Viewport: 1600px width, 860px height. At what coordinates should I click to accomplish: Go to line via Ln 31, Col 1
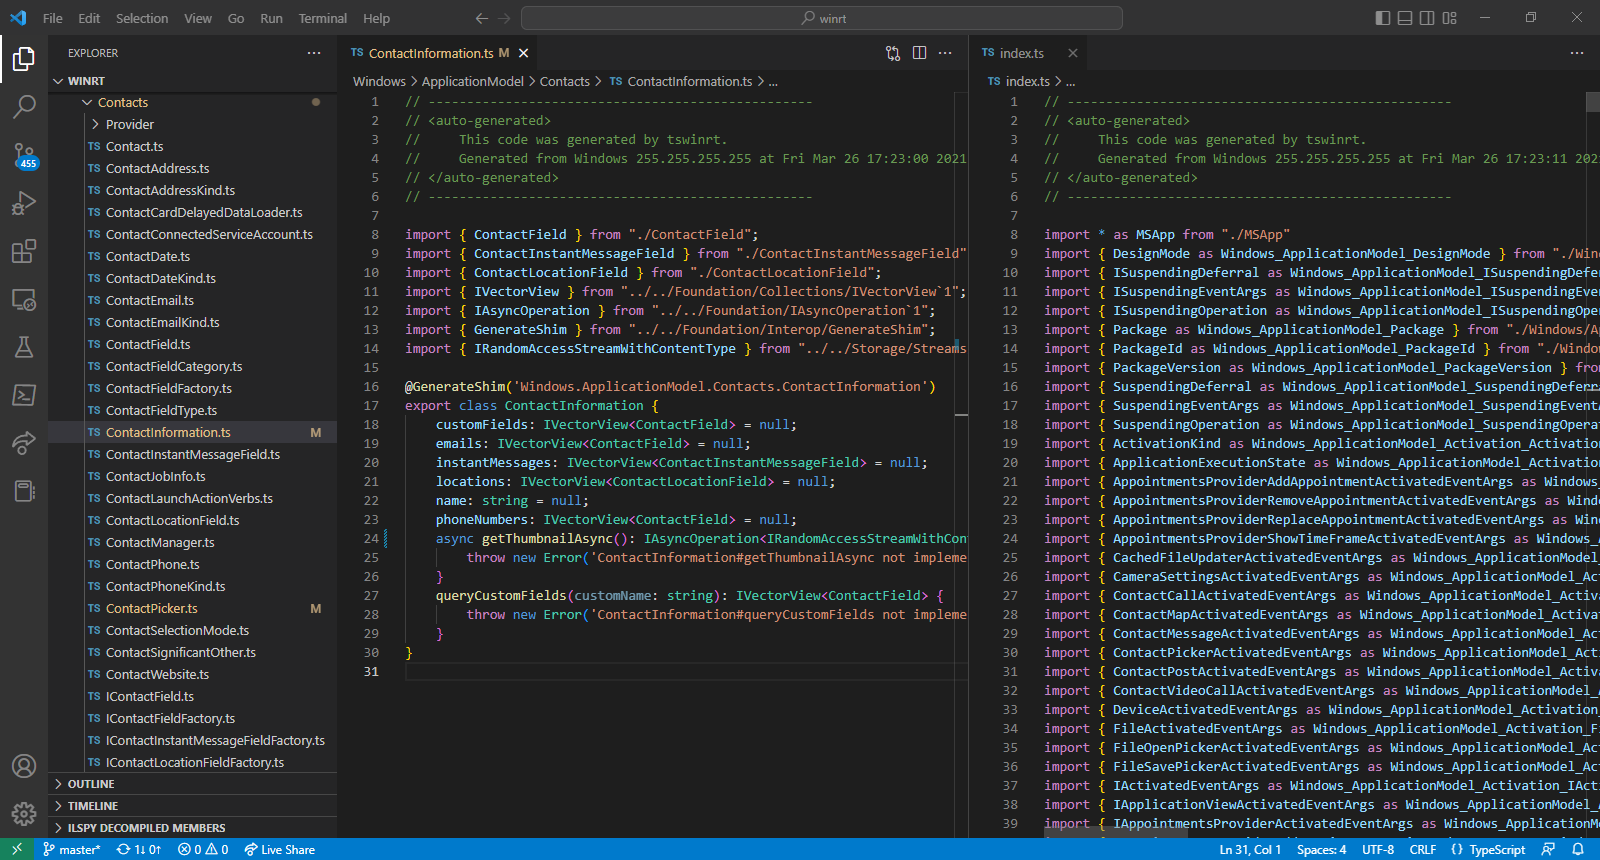pyautogui.click(x=1250, y=849)
